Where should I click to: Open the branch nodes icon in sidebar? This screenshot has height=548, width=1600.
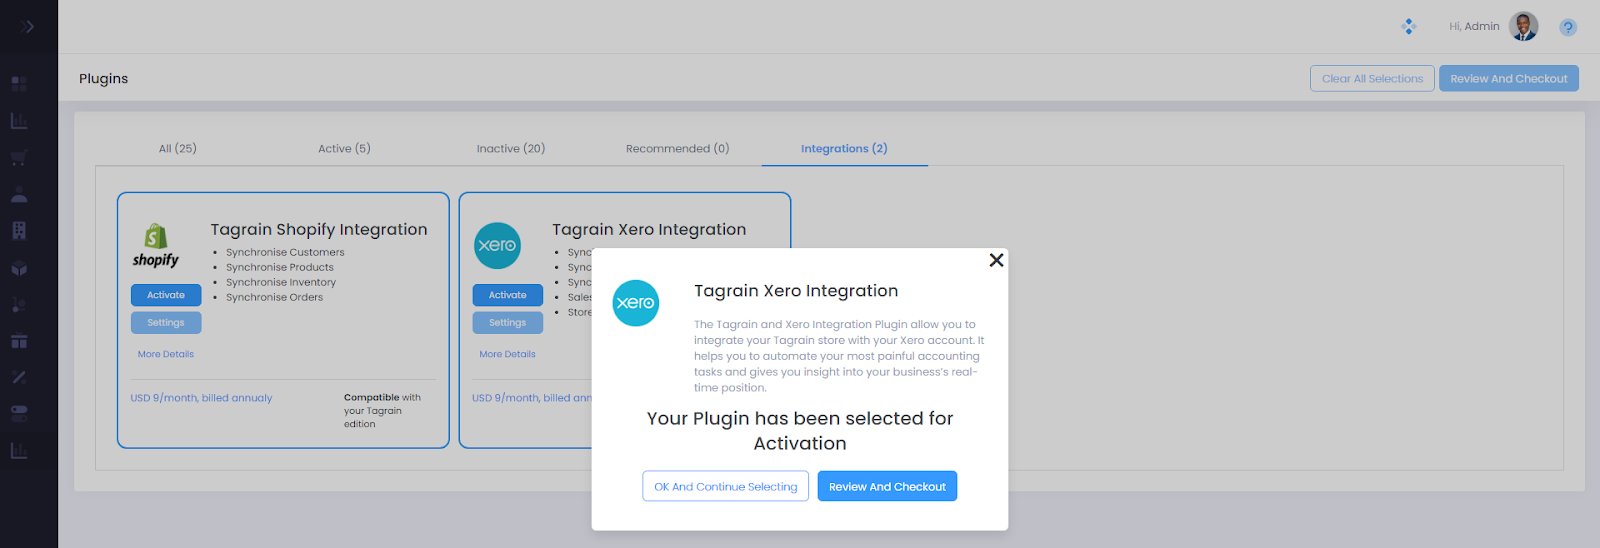click(x=19, y=304)
